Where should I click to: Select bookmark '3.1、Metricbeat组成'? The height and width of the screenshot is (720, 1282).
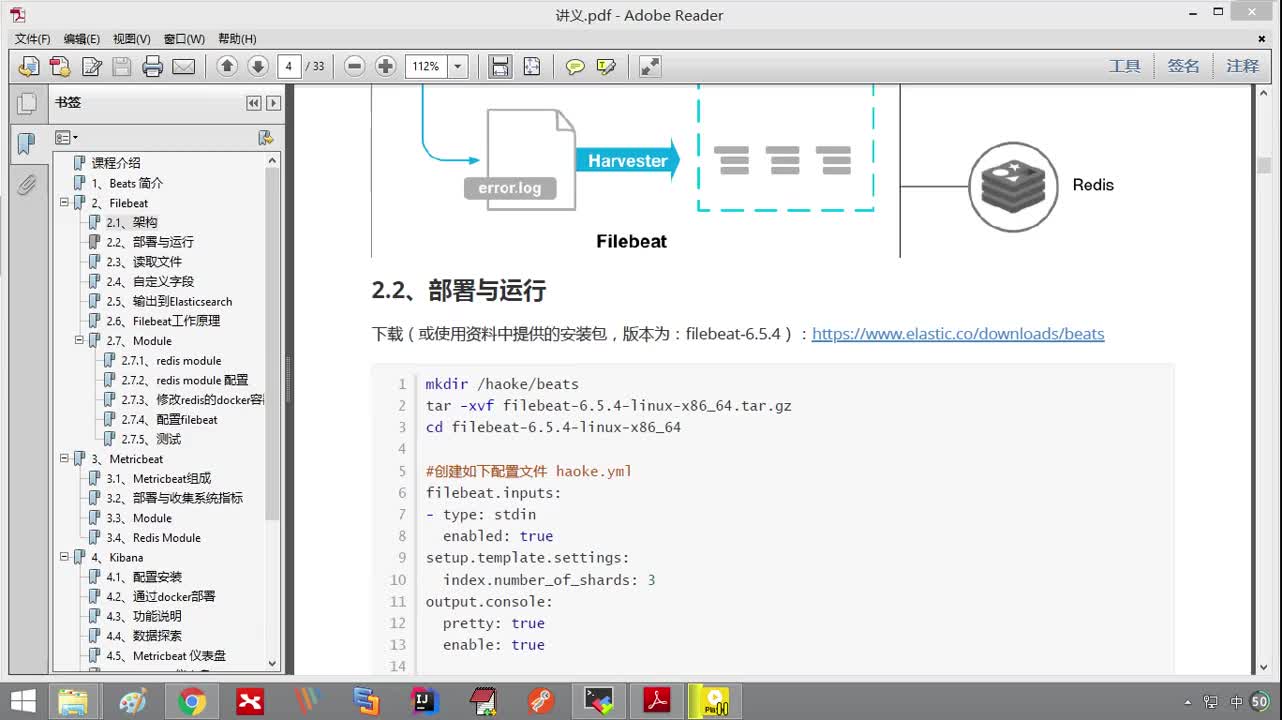(x=159, y=478)
